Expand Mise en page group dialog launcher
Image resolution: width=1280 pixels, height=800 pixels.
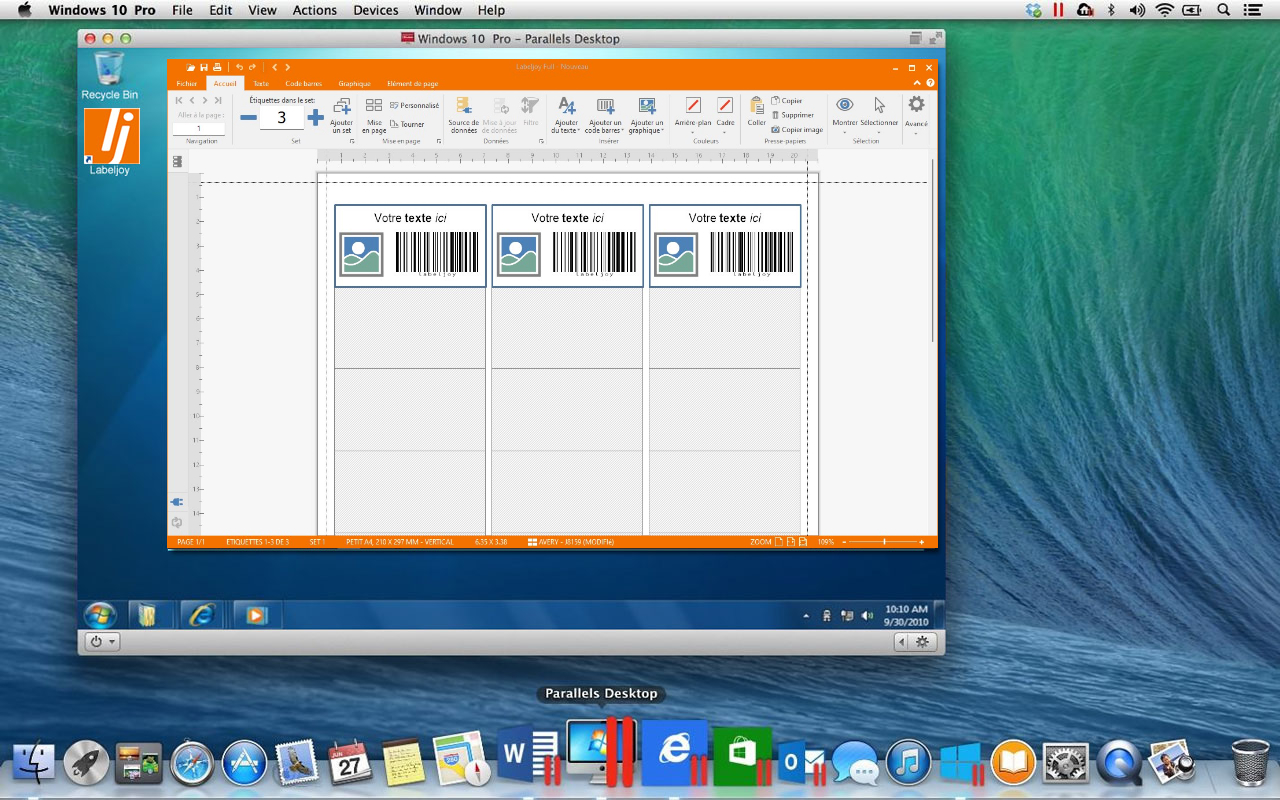439,142
